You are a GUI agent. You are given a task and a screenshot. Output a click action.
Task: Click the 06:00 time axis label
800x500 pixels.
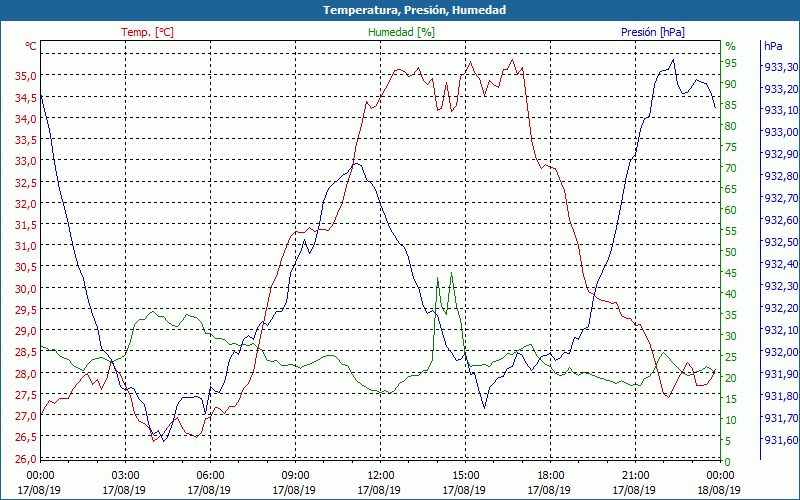tap(210, 476)
